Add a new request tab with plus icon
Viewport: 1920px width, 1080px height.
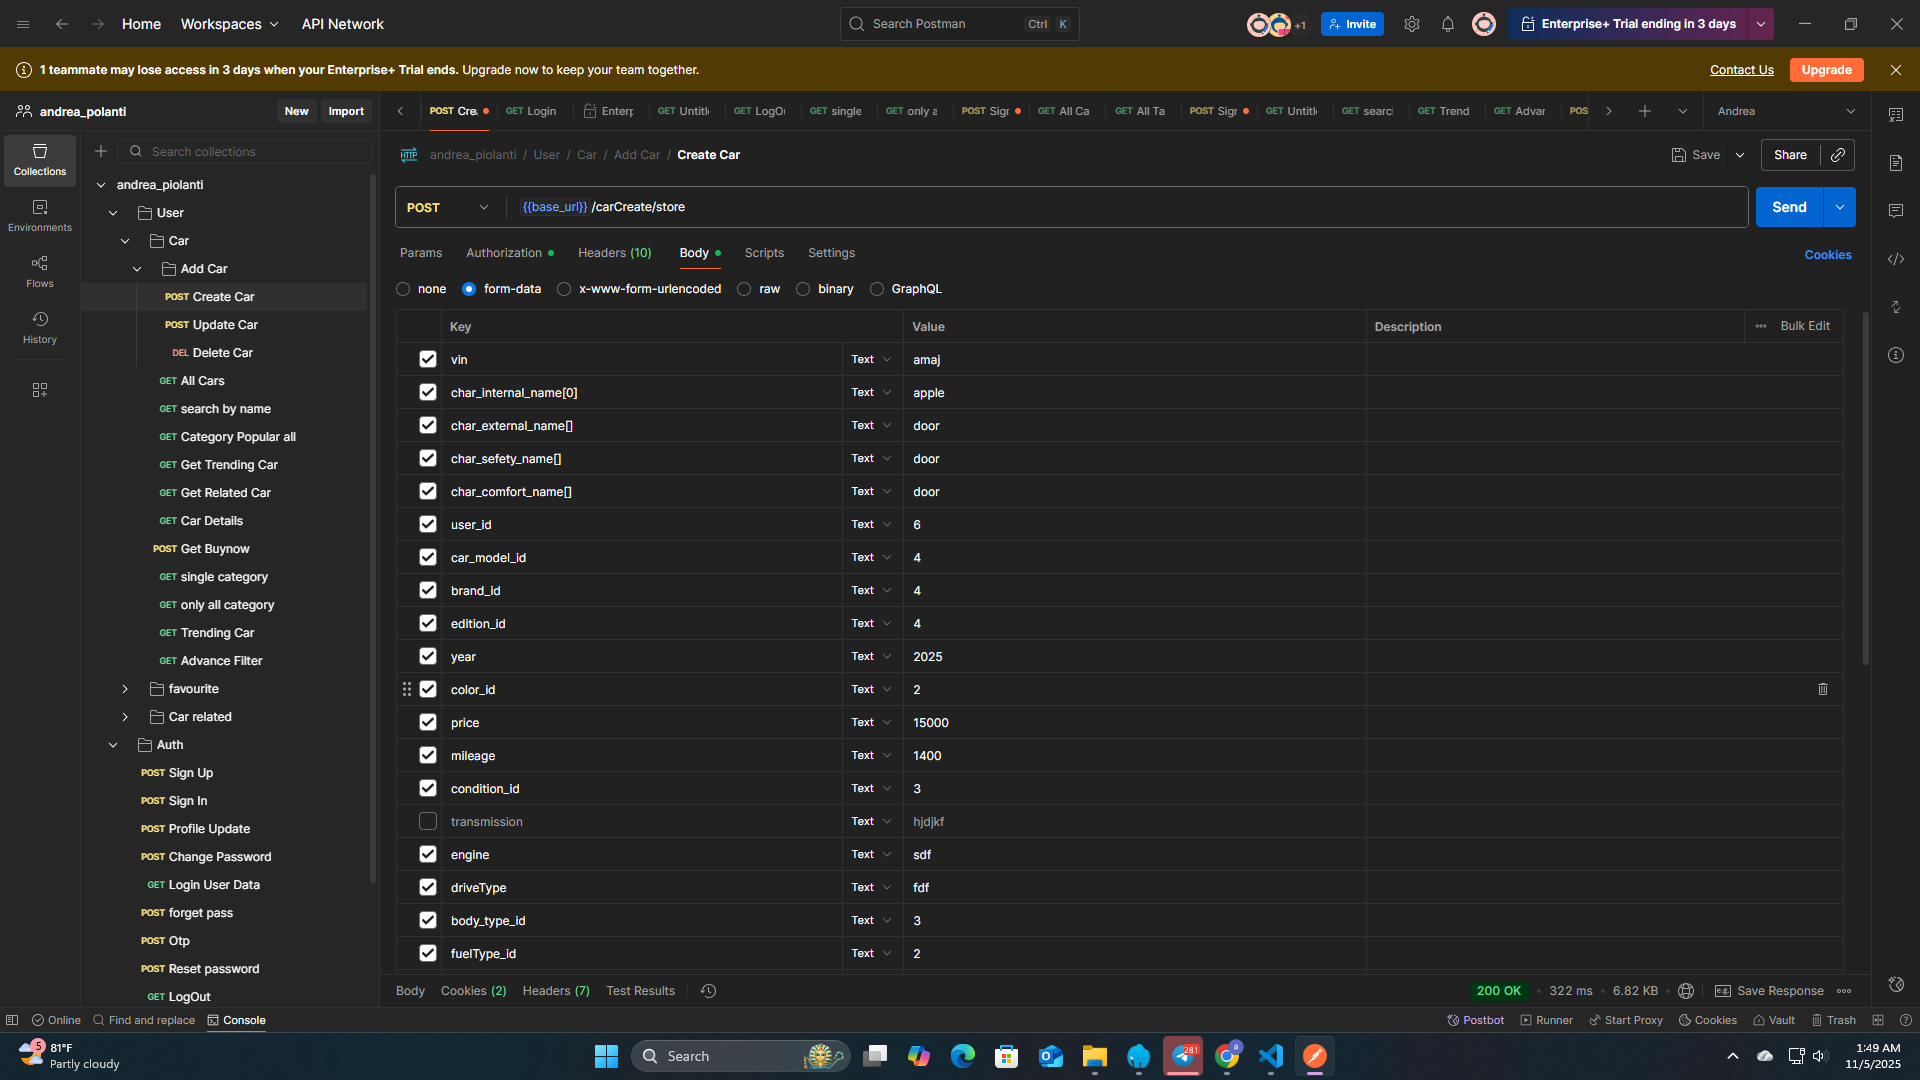(x=1645, y=111)
